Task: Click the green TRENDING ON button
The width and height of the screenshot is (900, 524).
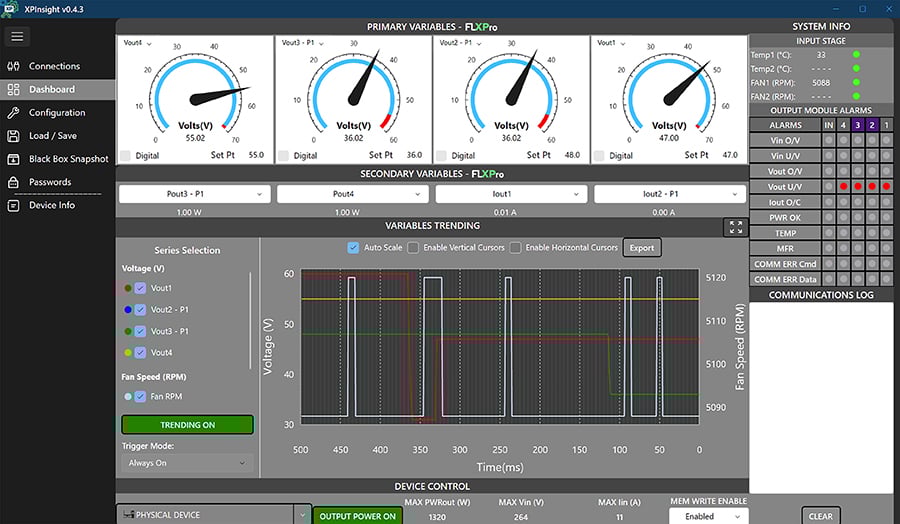Action: point(188,425)
